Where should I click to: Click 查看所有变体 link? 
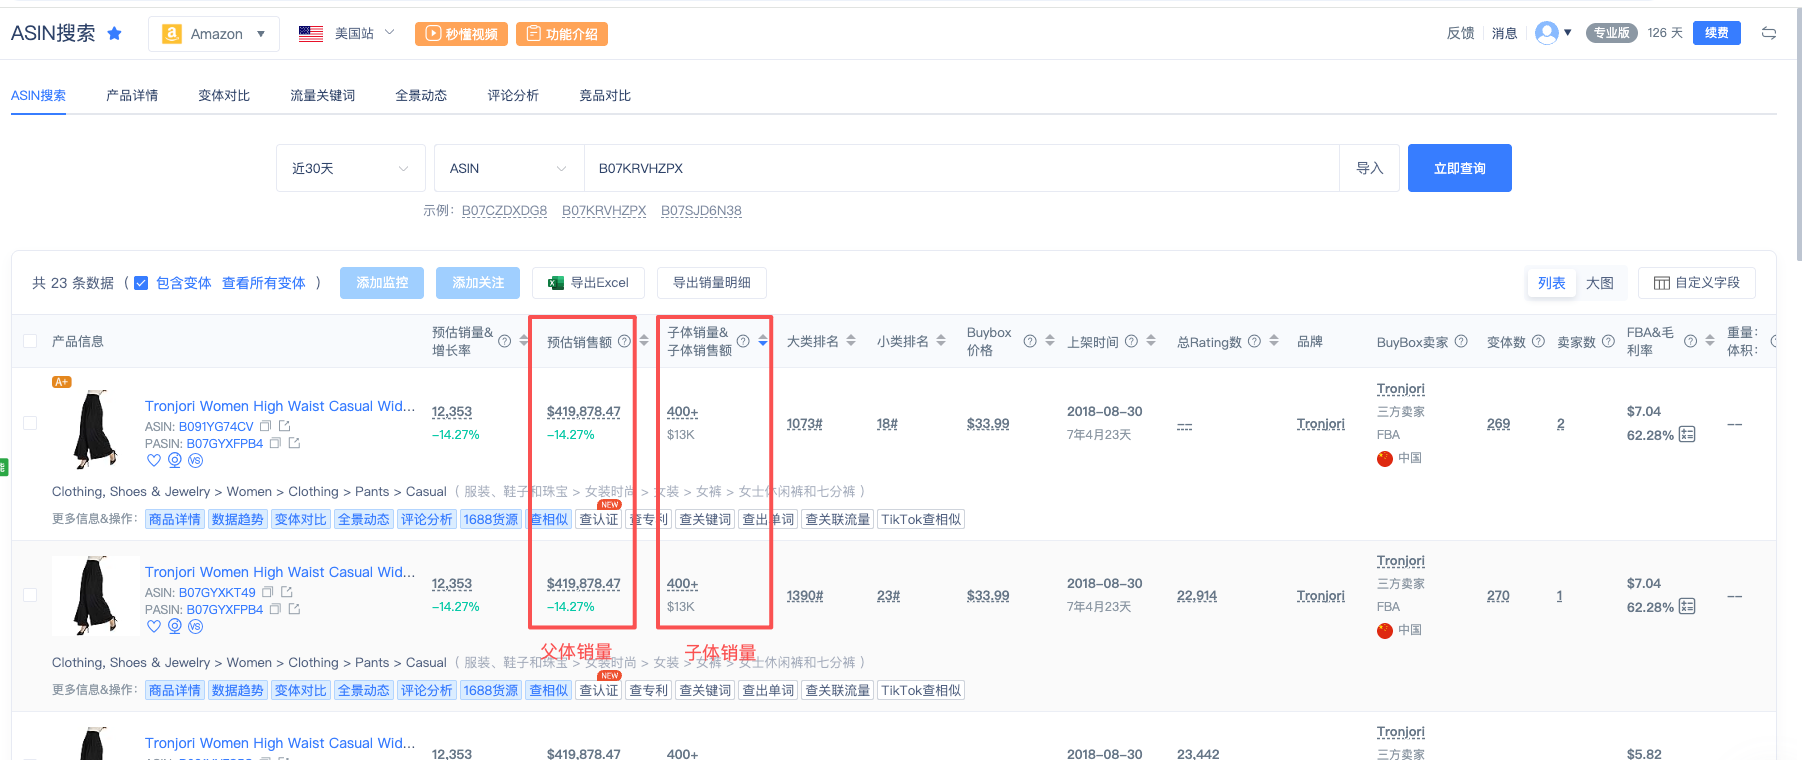[x=264, y=283]
